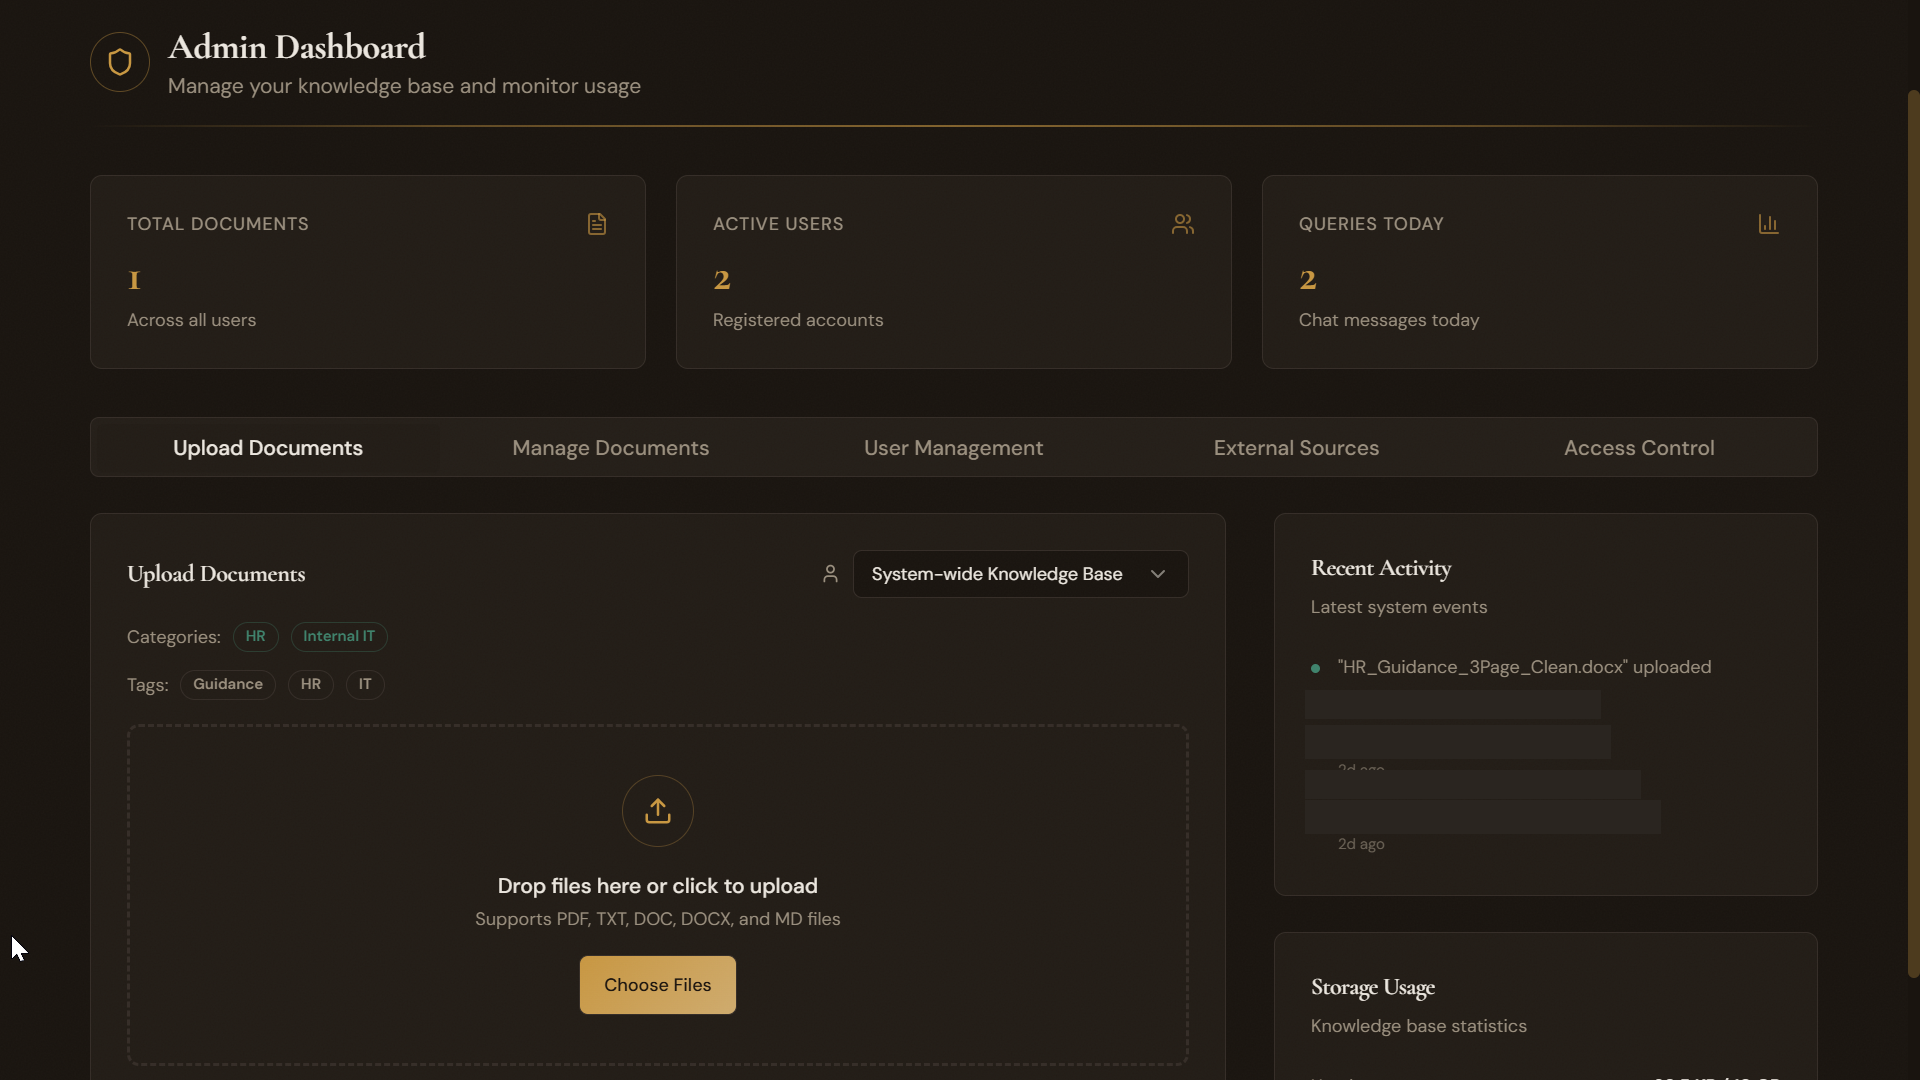Toggle the IT tag
Image resolution: width=1920 pixels, height=1080 pixels.
(x=364, y=684)
